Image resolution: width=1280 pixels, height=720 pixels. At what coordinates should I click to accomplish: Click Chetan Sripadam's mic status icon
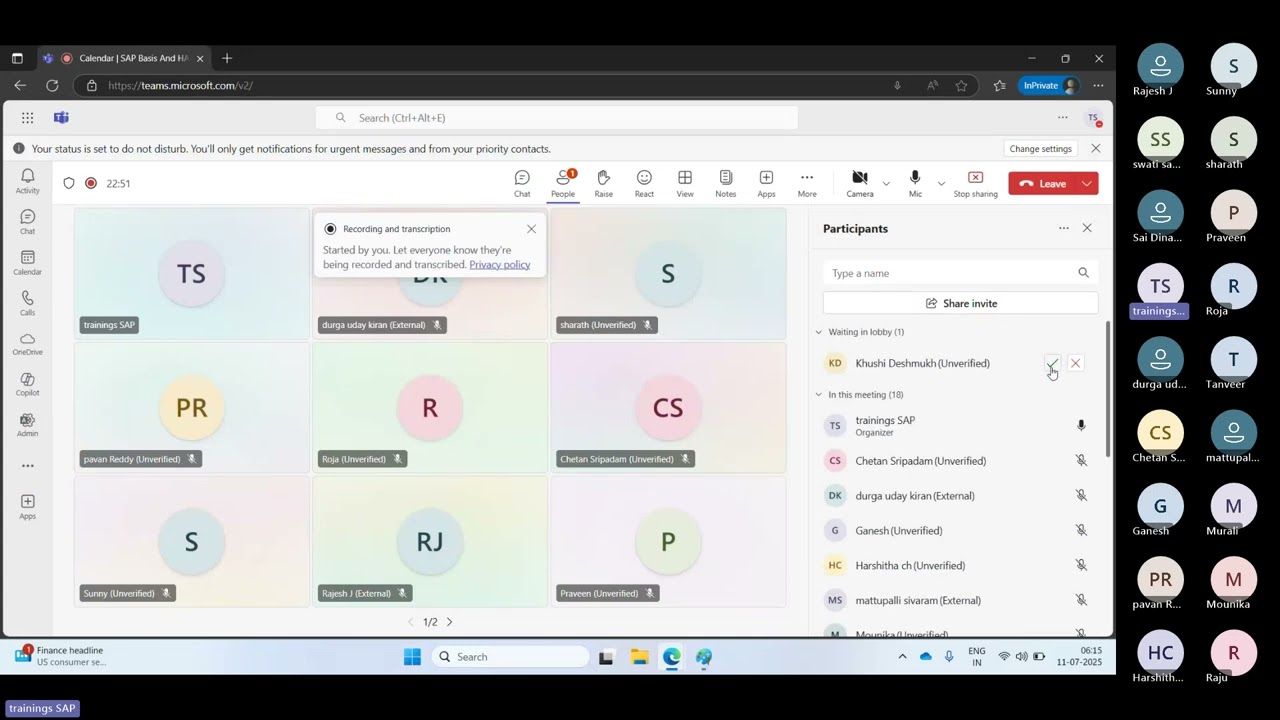click(1081, 461)
